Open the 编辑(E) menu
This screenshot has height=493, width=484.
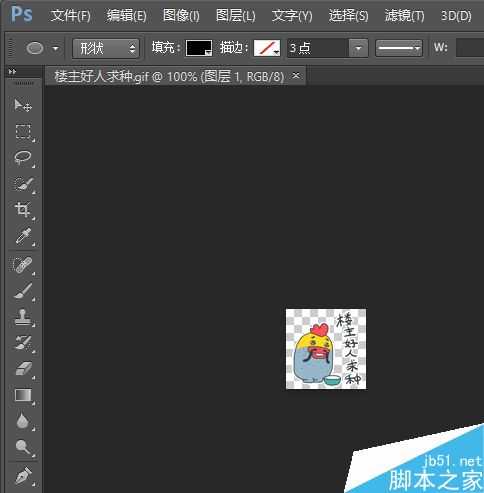coord(126,15)
